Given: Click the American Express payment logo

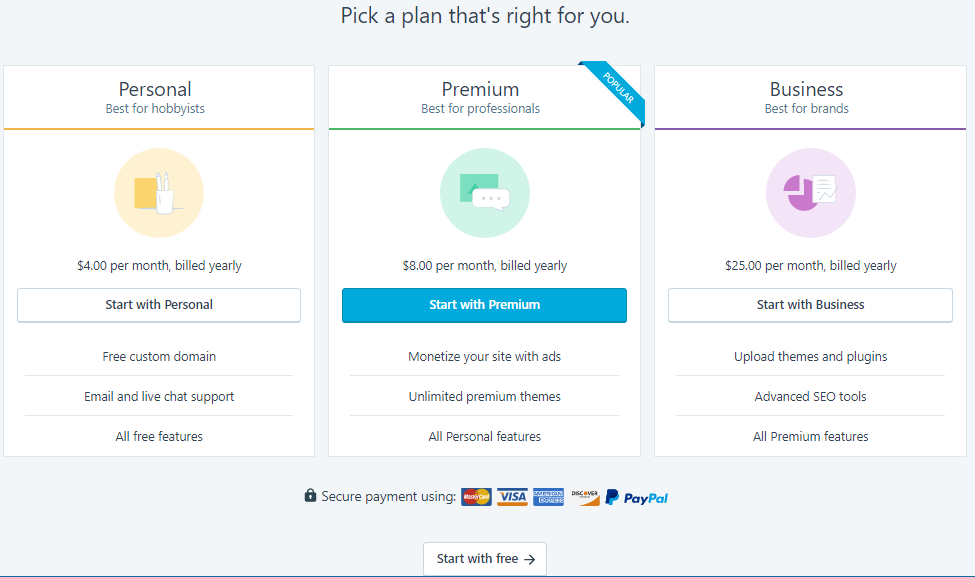Looking at the screenshot, I should point(548,497).
